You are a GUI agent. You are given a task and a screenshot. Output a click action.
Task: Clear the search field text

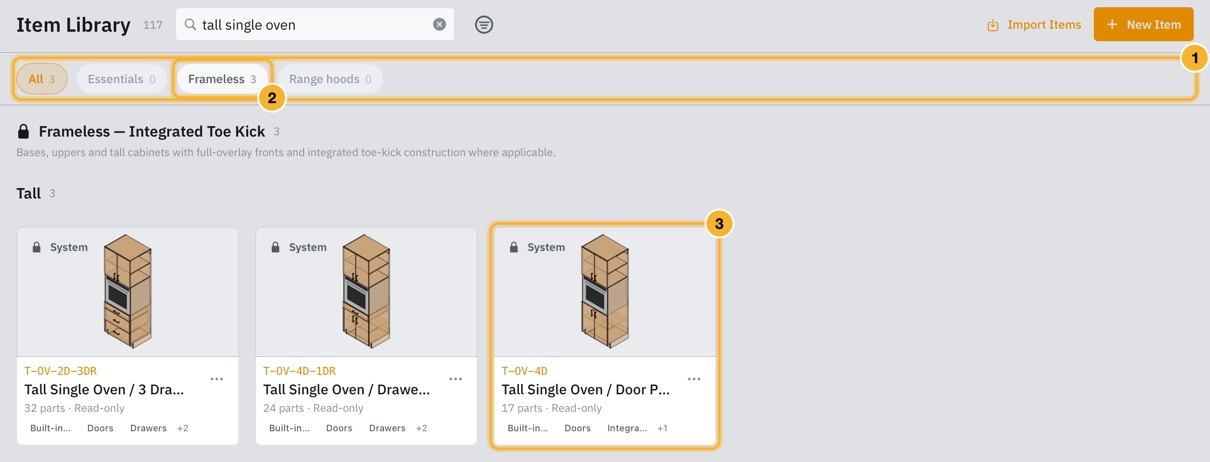pos(439,24)
